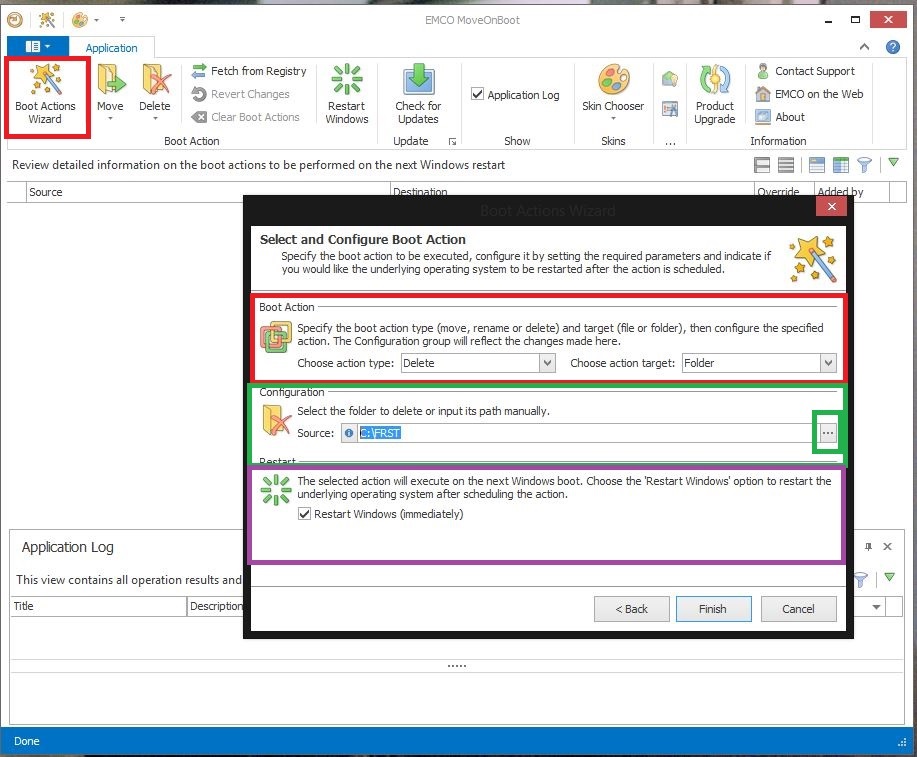
Task: Open Contact Support
Action: pos(806,71)
